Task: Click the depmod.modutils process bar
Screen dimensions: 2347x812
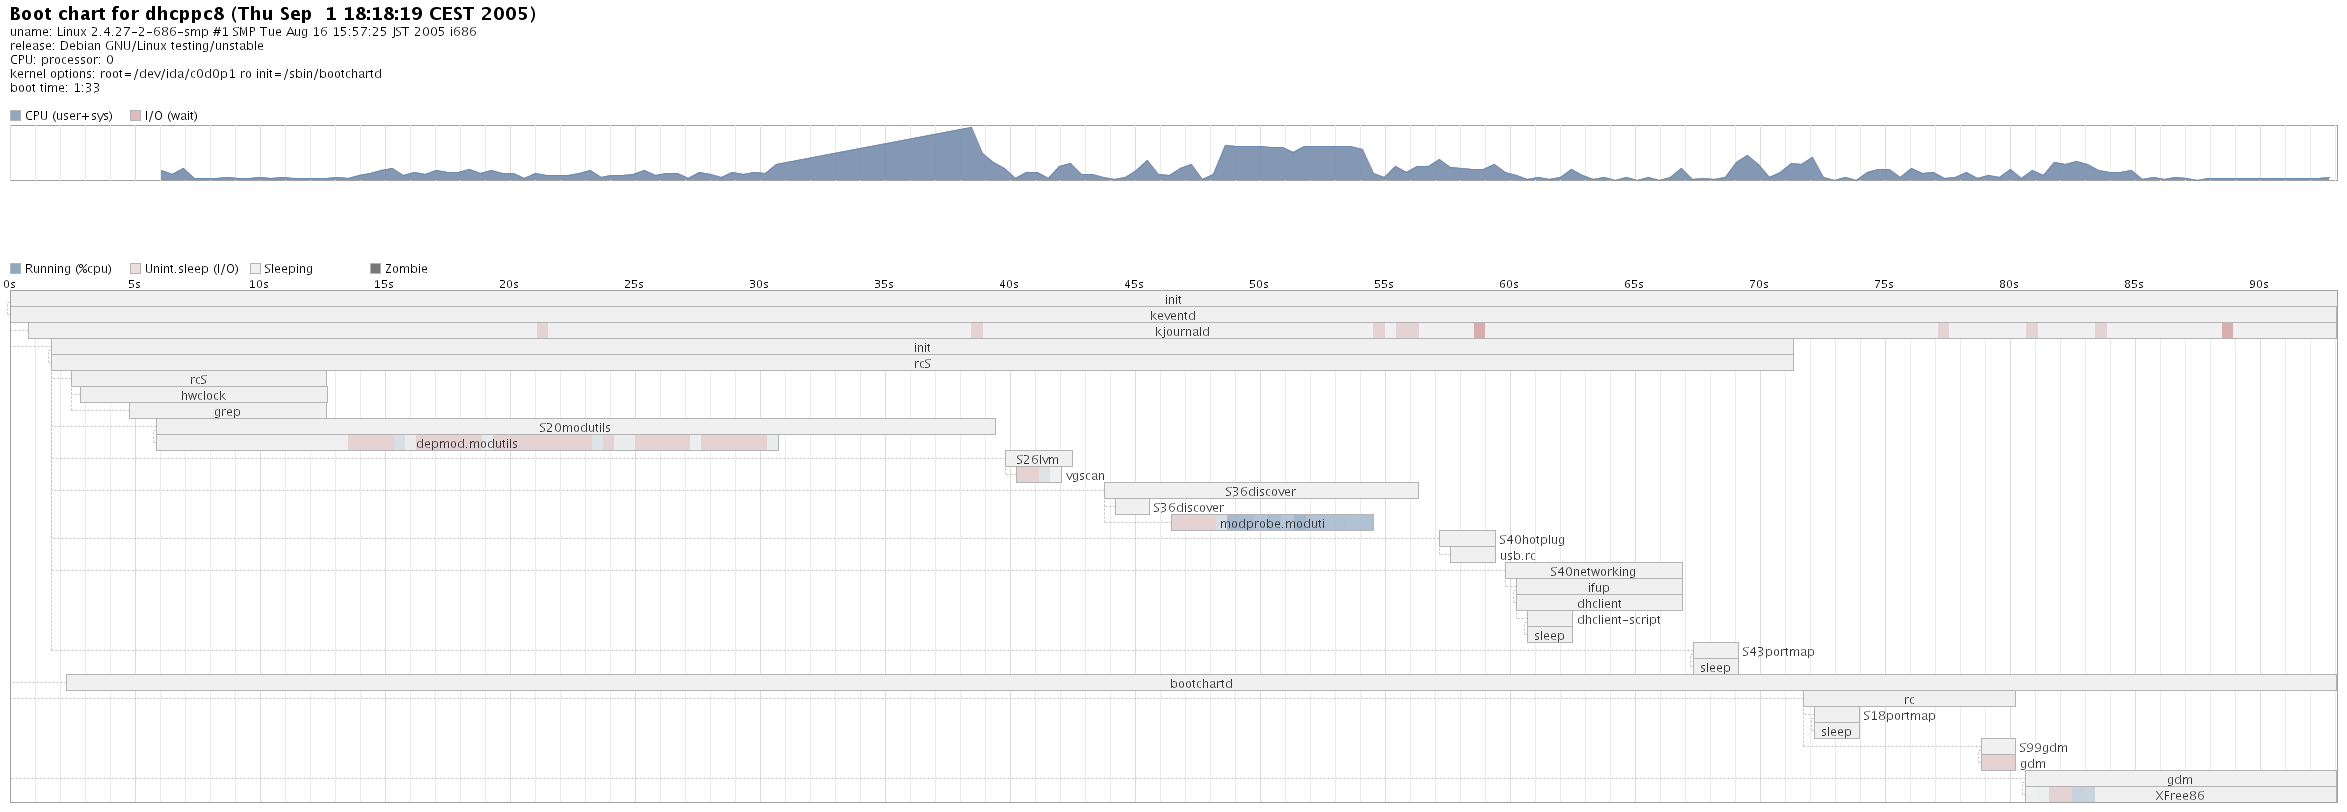Action: pyautogui.click(x=466, y=443)
